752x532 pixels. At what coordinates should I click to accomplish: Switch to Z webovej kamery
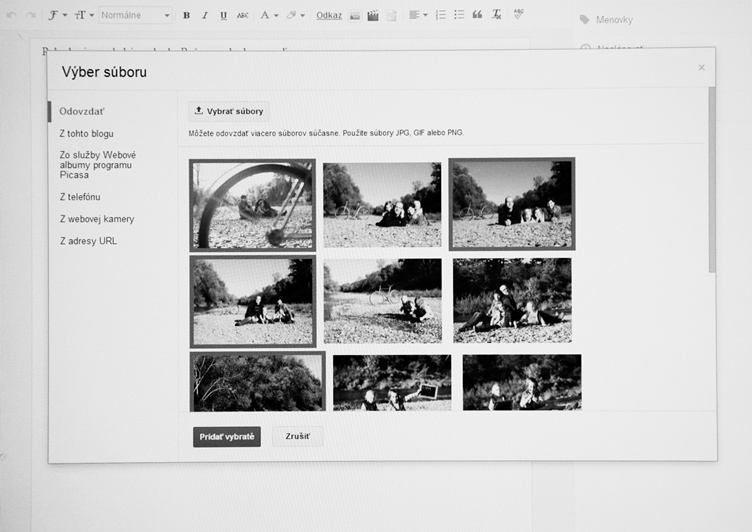click(97, 219)
